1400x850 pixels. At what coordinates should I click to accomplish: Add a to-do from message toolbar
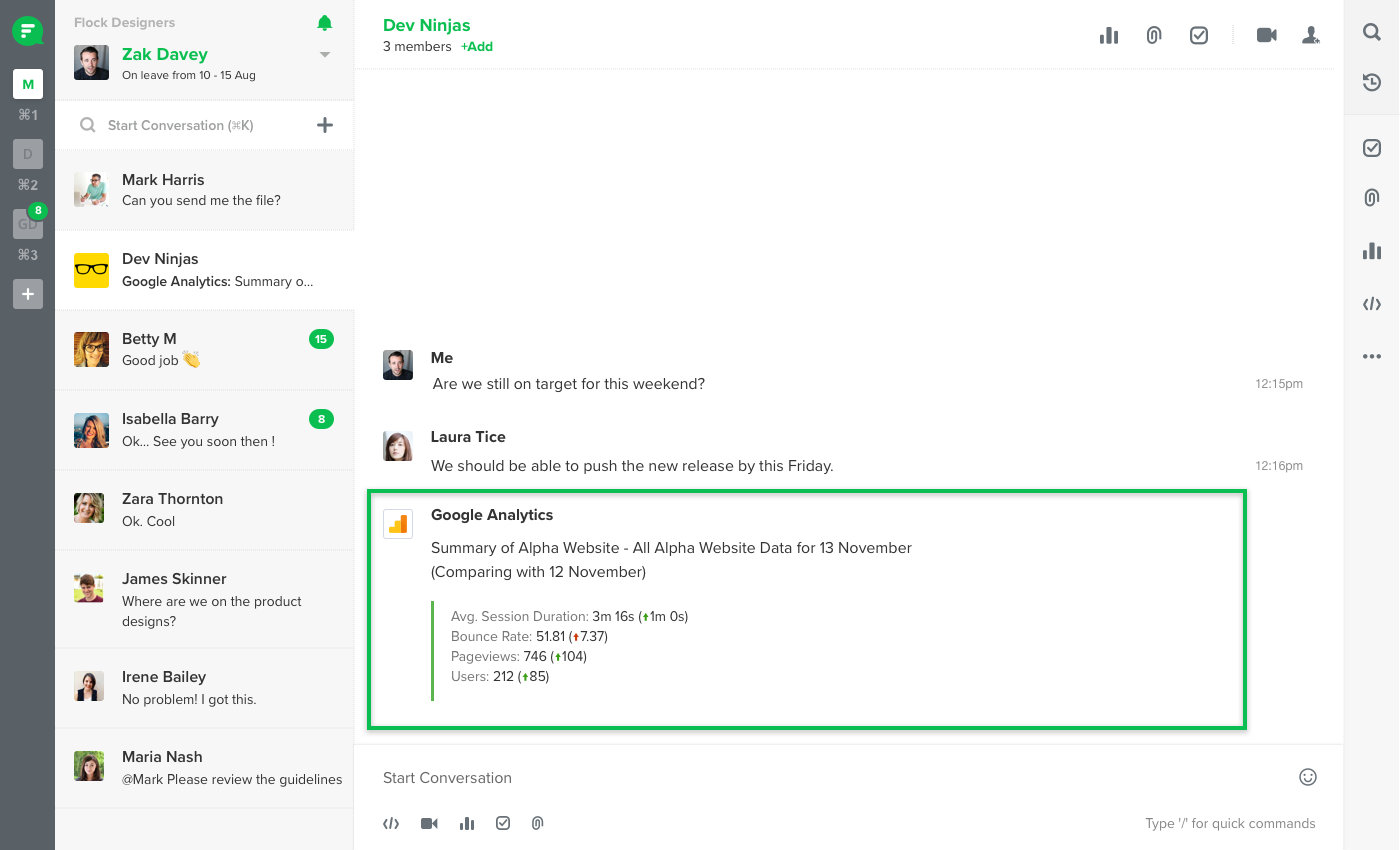[503, 824]
